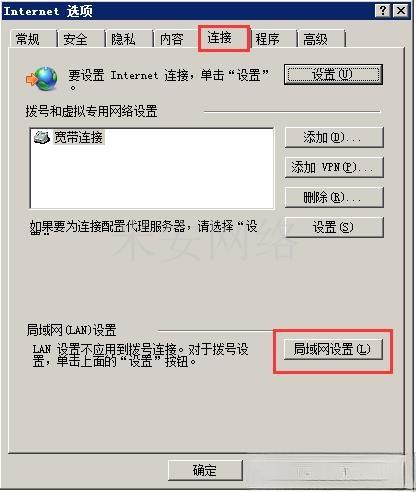Open the 程序 tab
The height and width of the screenshot is (492, 416).
(273, 39)
